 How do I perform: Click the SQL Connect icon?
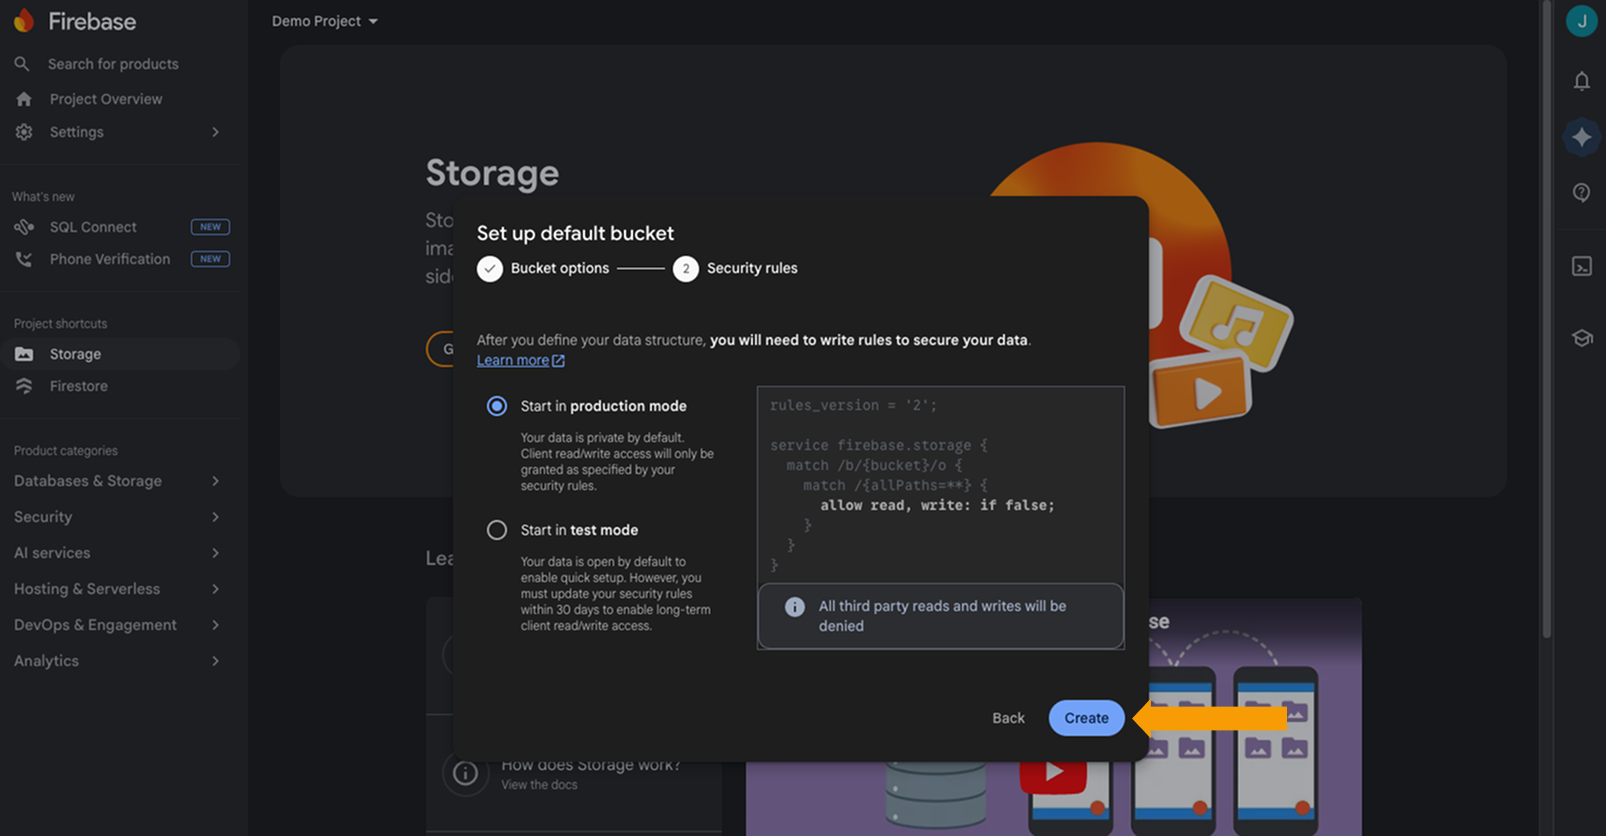(24, 227)
